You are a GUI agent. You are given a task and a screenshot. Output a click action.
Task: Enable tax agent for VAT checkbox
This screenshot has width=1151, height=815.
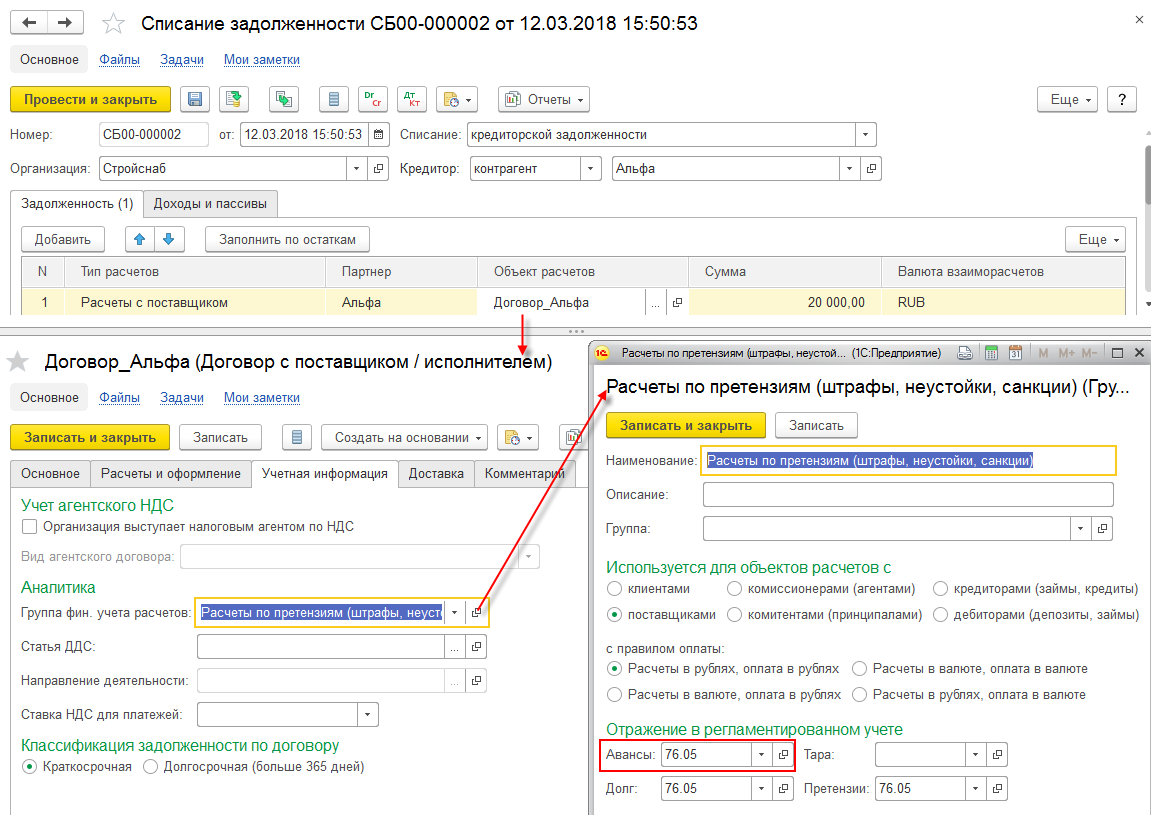point(29,526)
